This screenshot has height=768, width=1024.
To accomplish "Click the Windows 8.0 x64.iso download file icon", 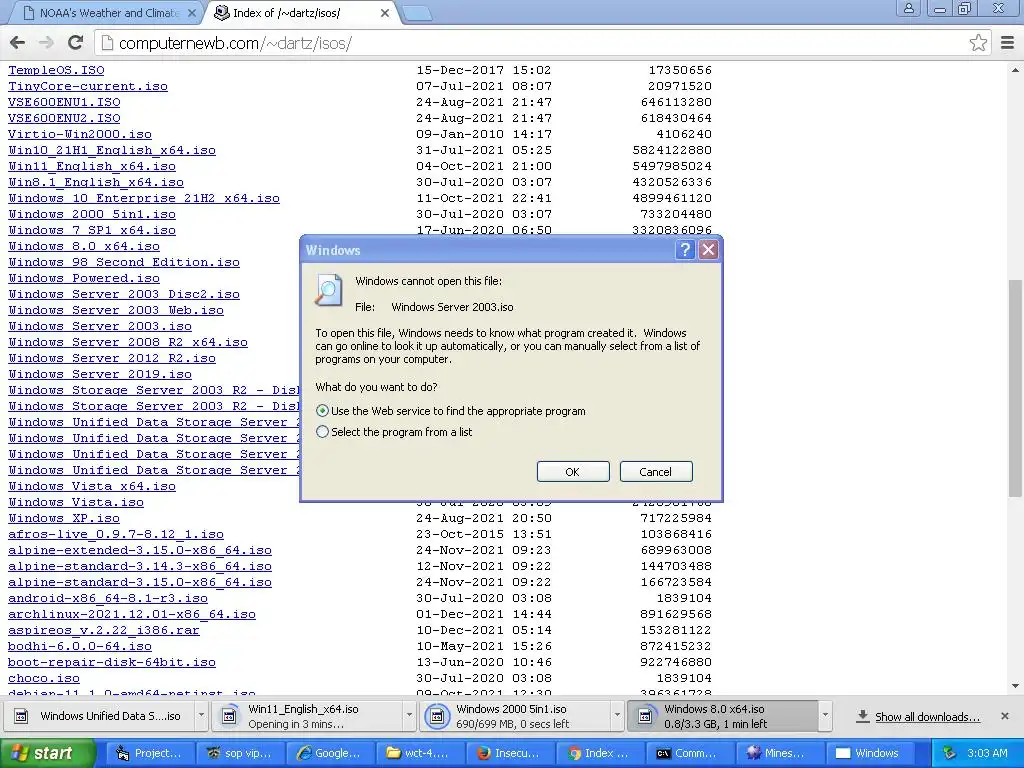I will [x=645, y=716].
